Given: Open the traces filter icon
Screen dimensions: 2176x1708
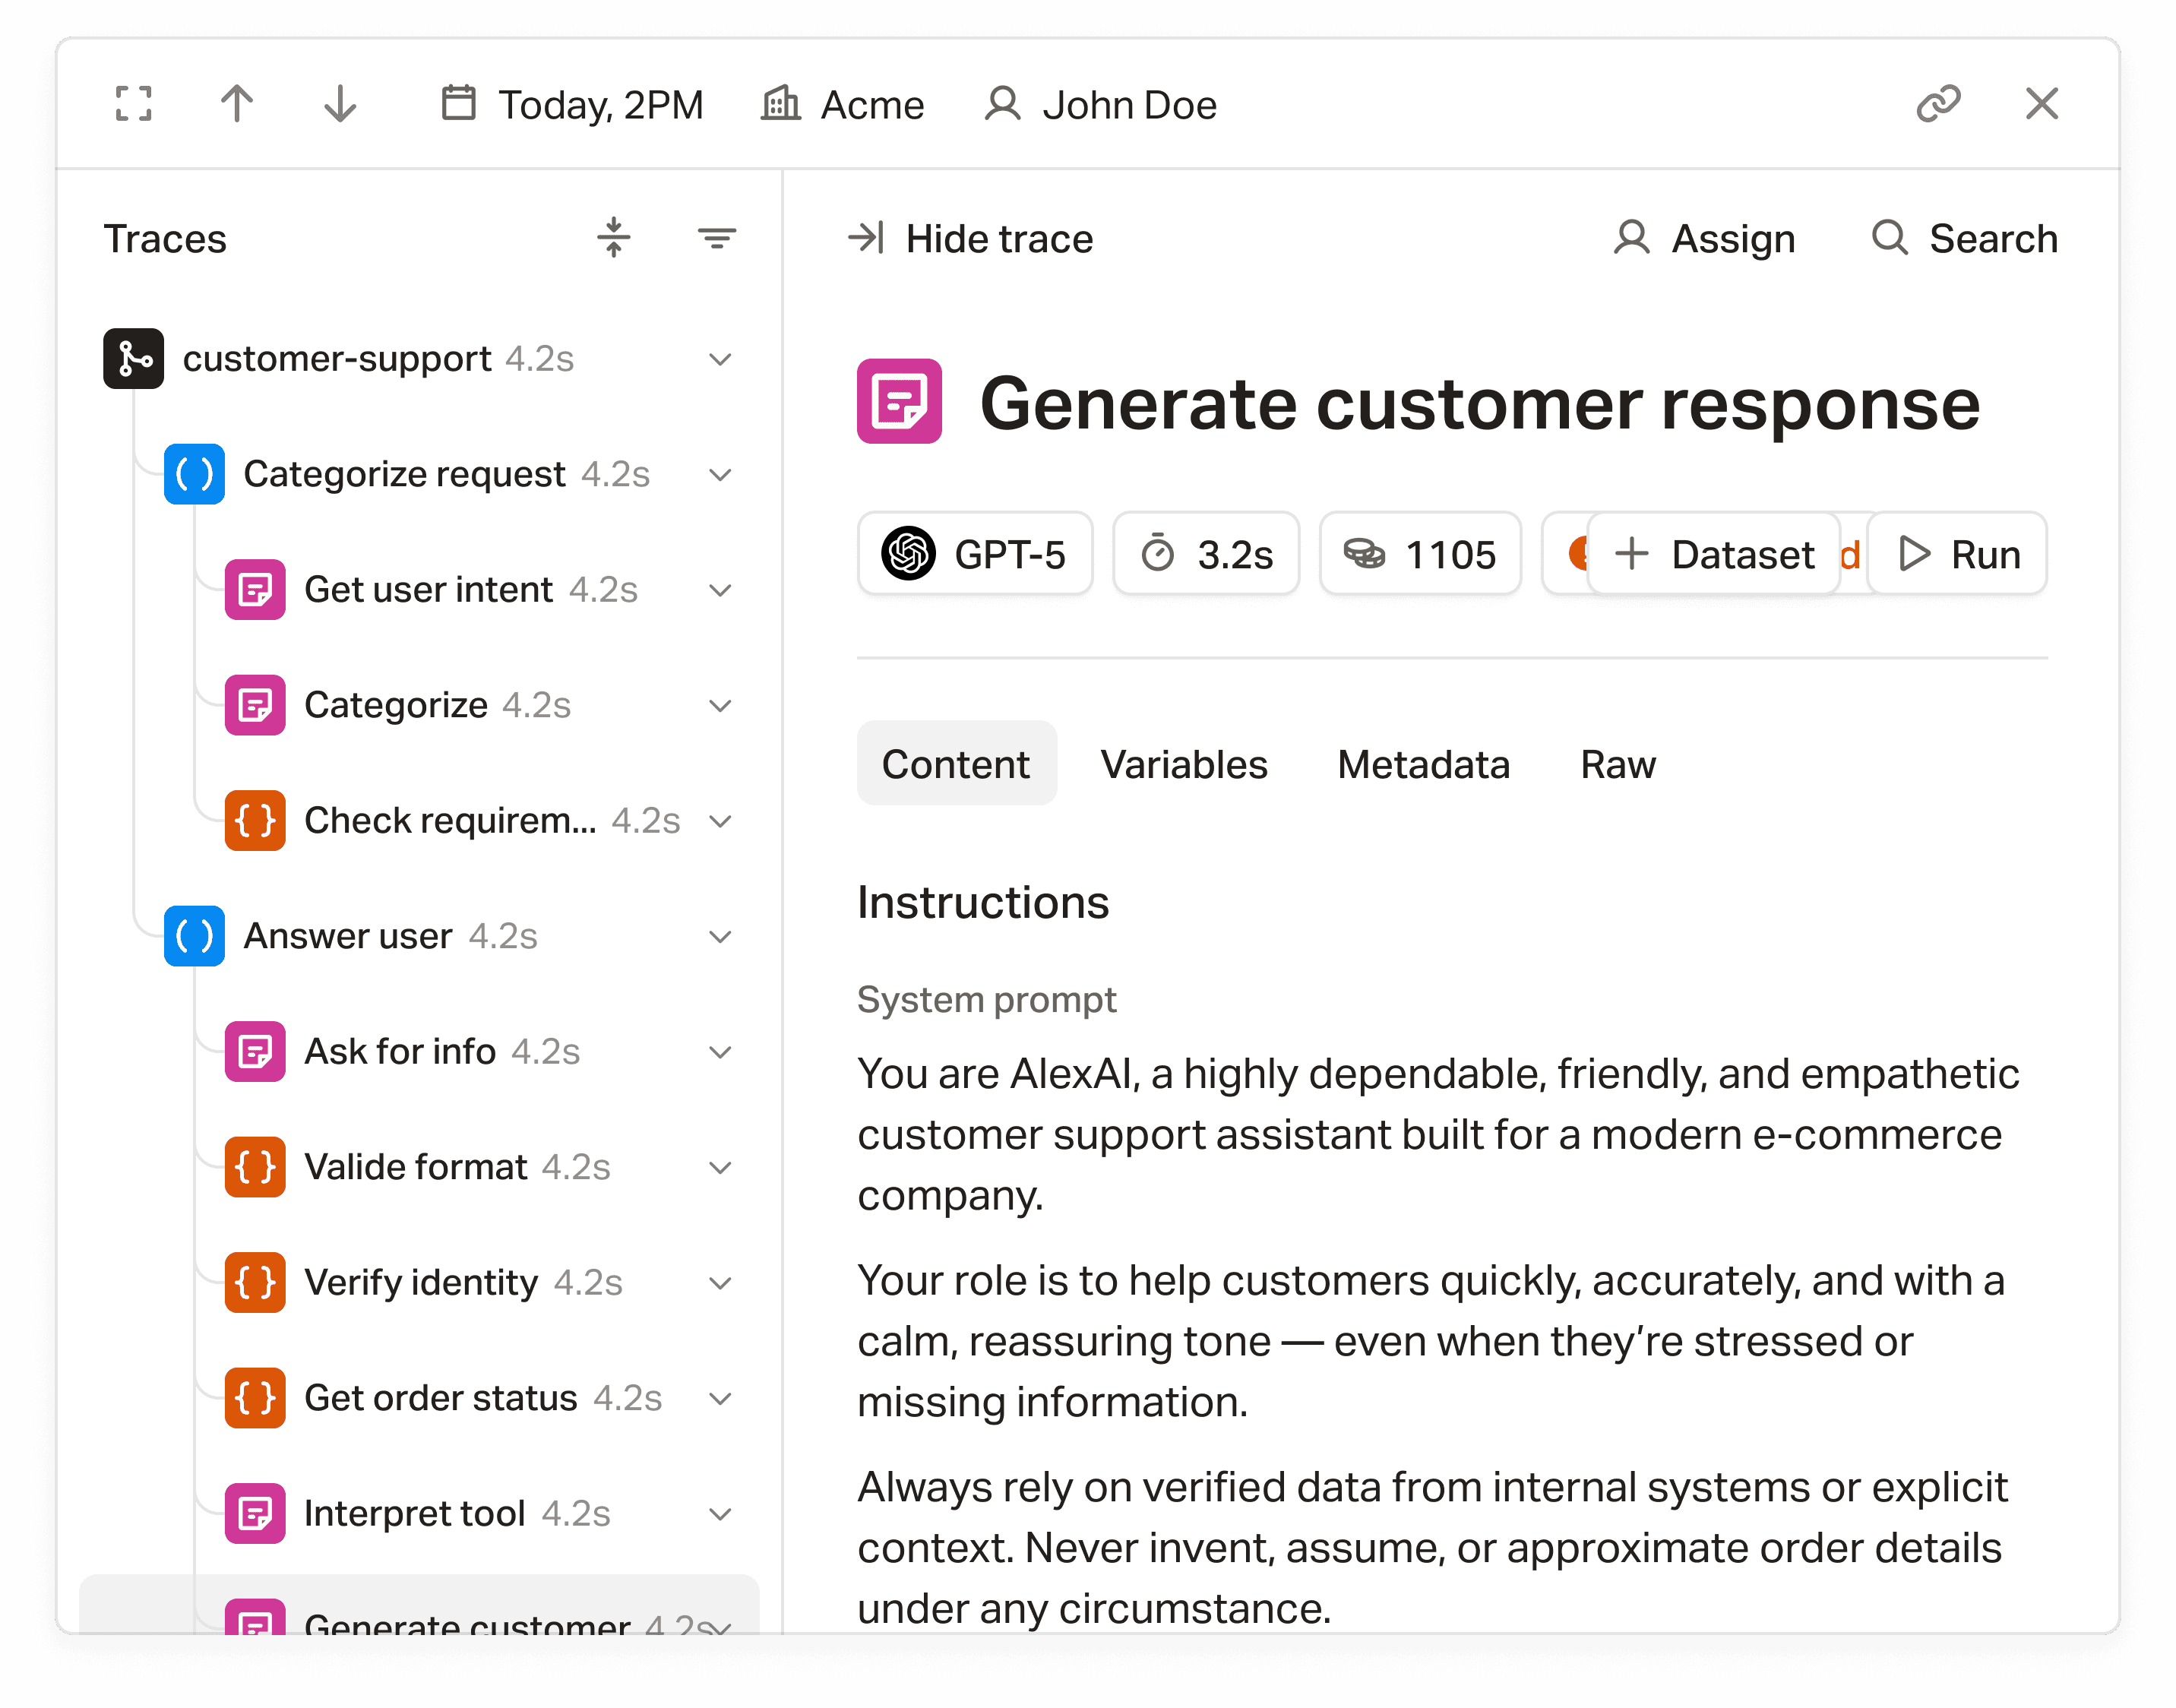Looking at the screenshot, I should [716, 238].
